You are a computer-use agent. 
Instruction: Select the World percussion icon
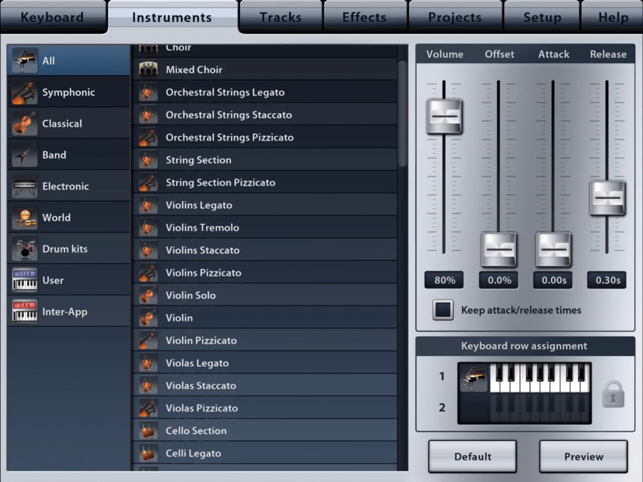(25, 217)
